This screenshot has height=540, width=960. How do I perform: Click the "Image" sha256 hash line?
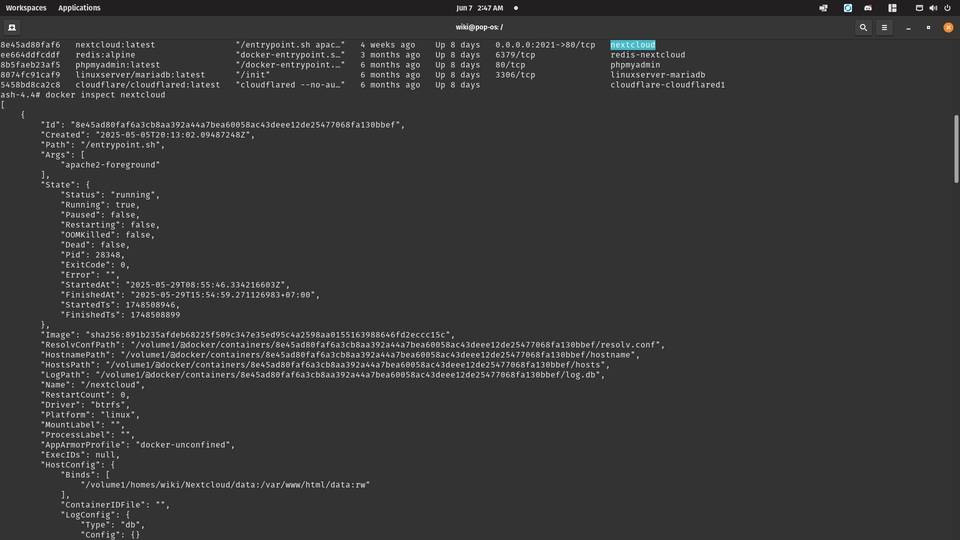tap(248, 335)
